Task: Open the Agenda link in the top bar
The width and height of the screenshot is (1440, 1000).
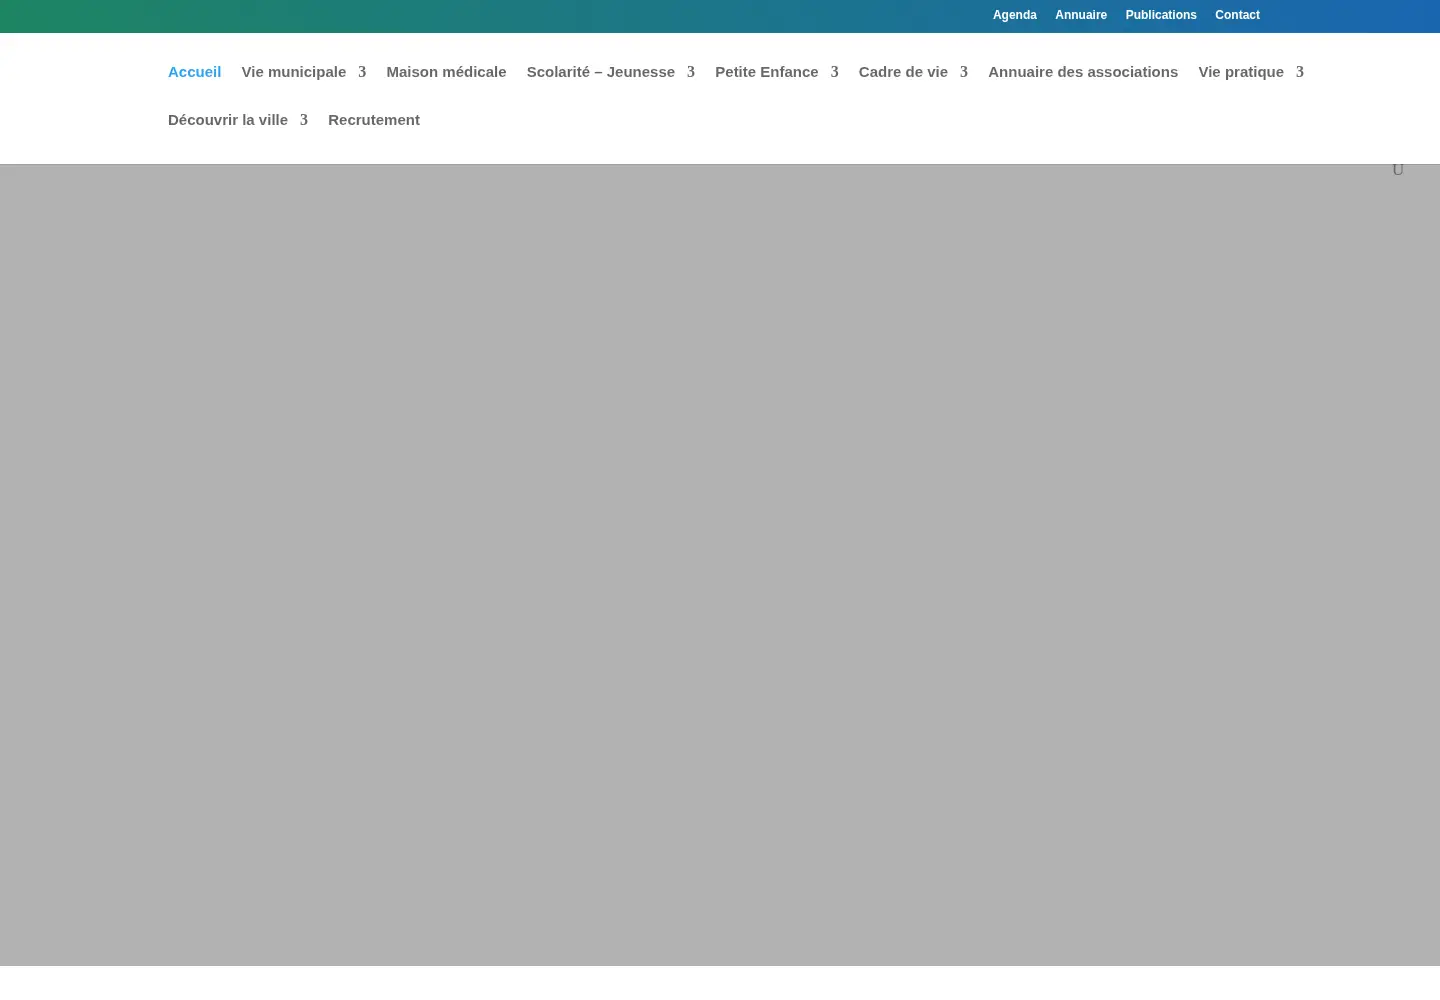Action: [1014, 15]
